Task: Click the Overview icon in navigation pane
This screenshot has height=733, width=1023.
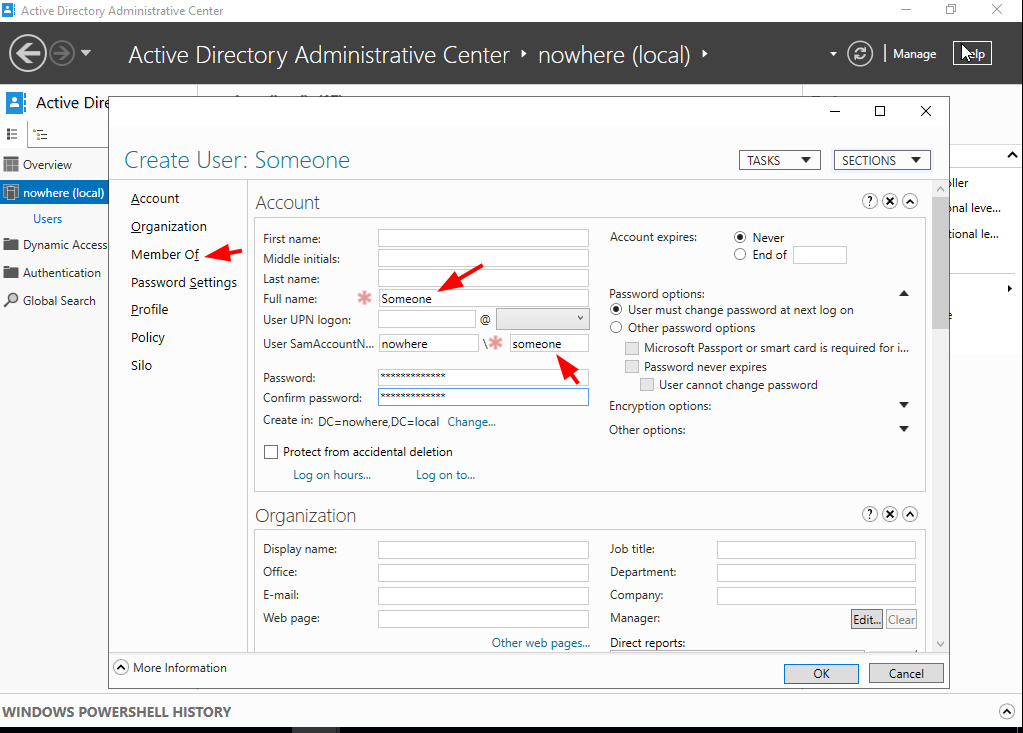Action: [11, 164]
